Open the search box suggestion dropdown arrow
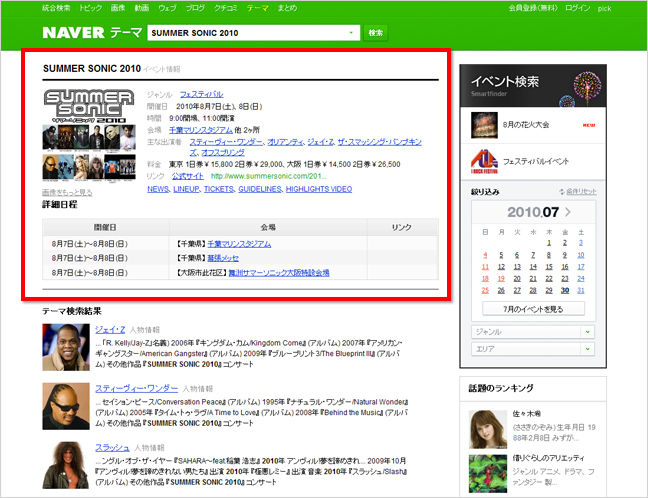The height and width of the screenshot is (498, 648). [351, 33]
